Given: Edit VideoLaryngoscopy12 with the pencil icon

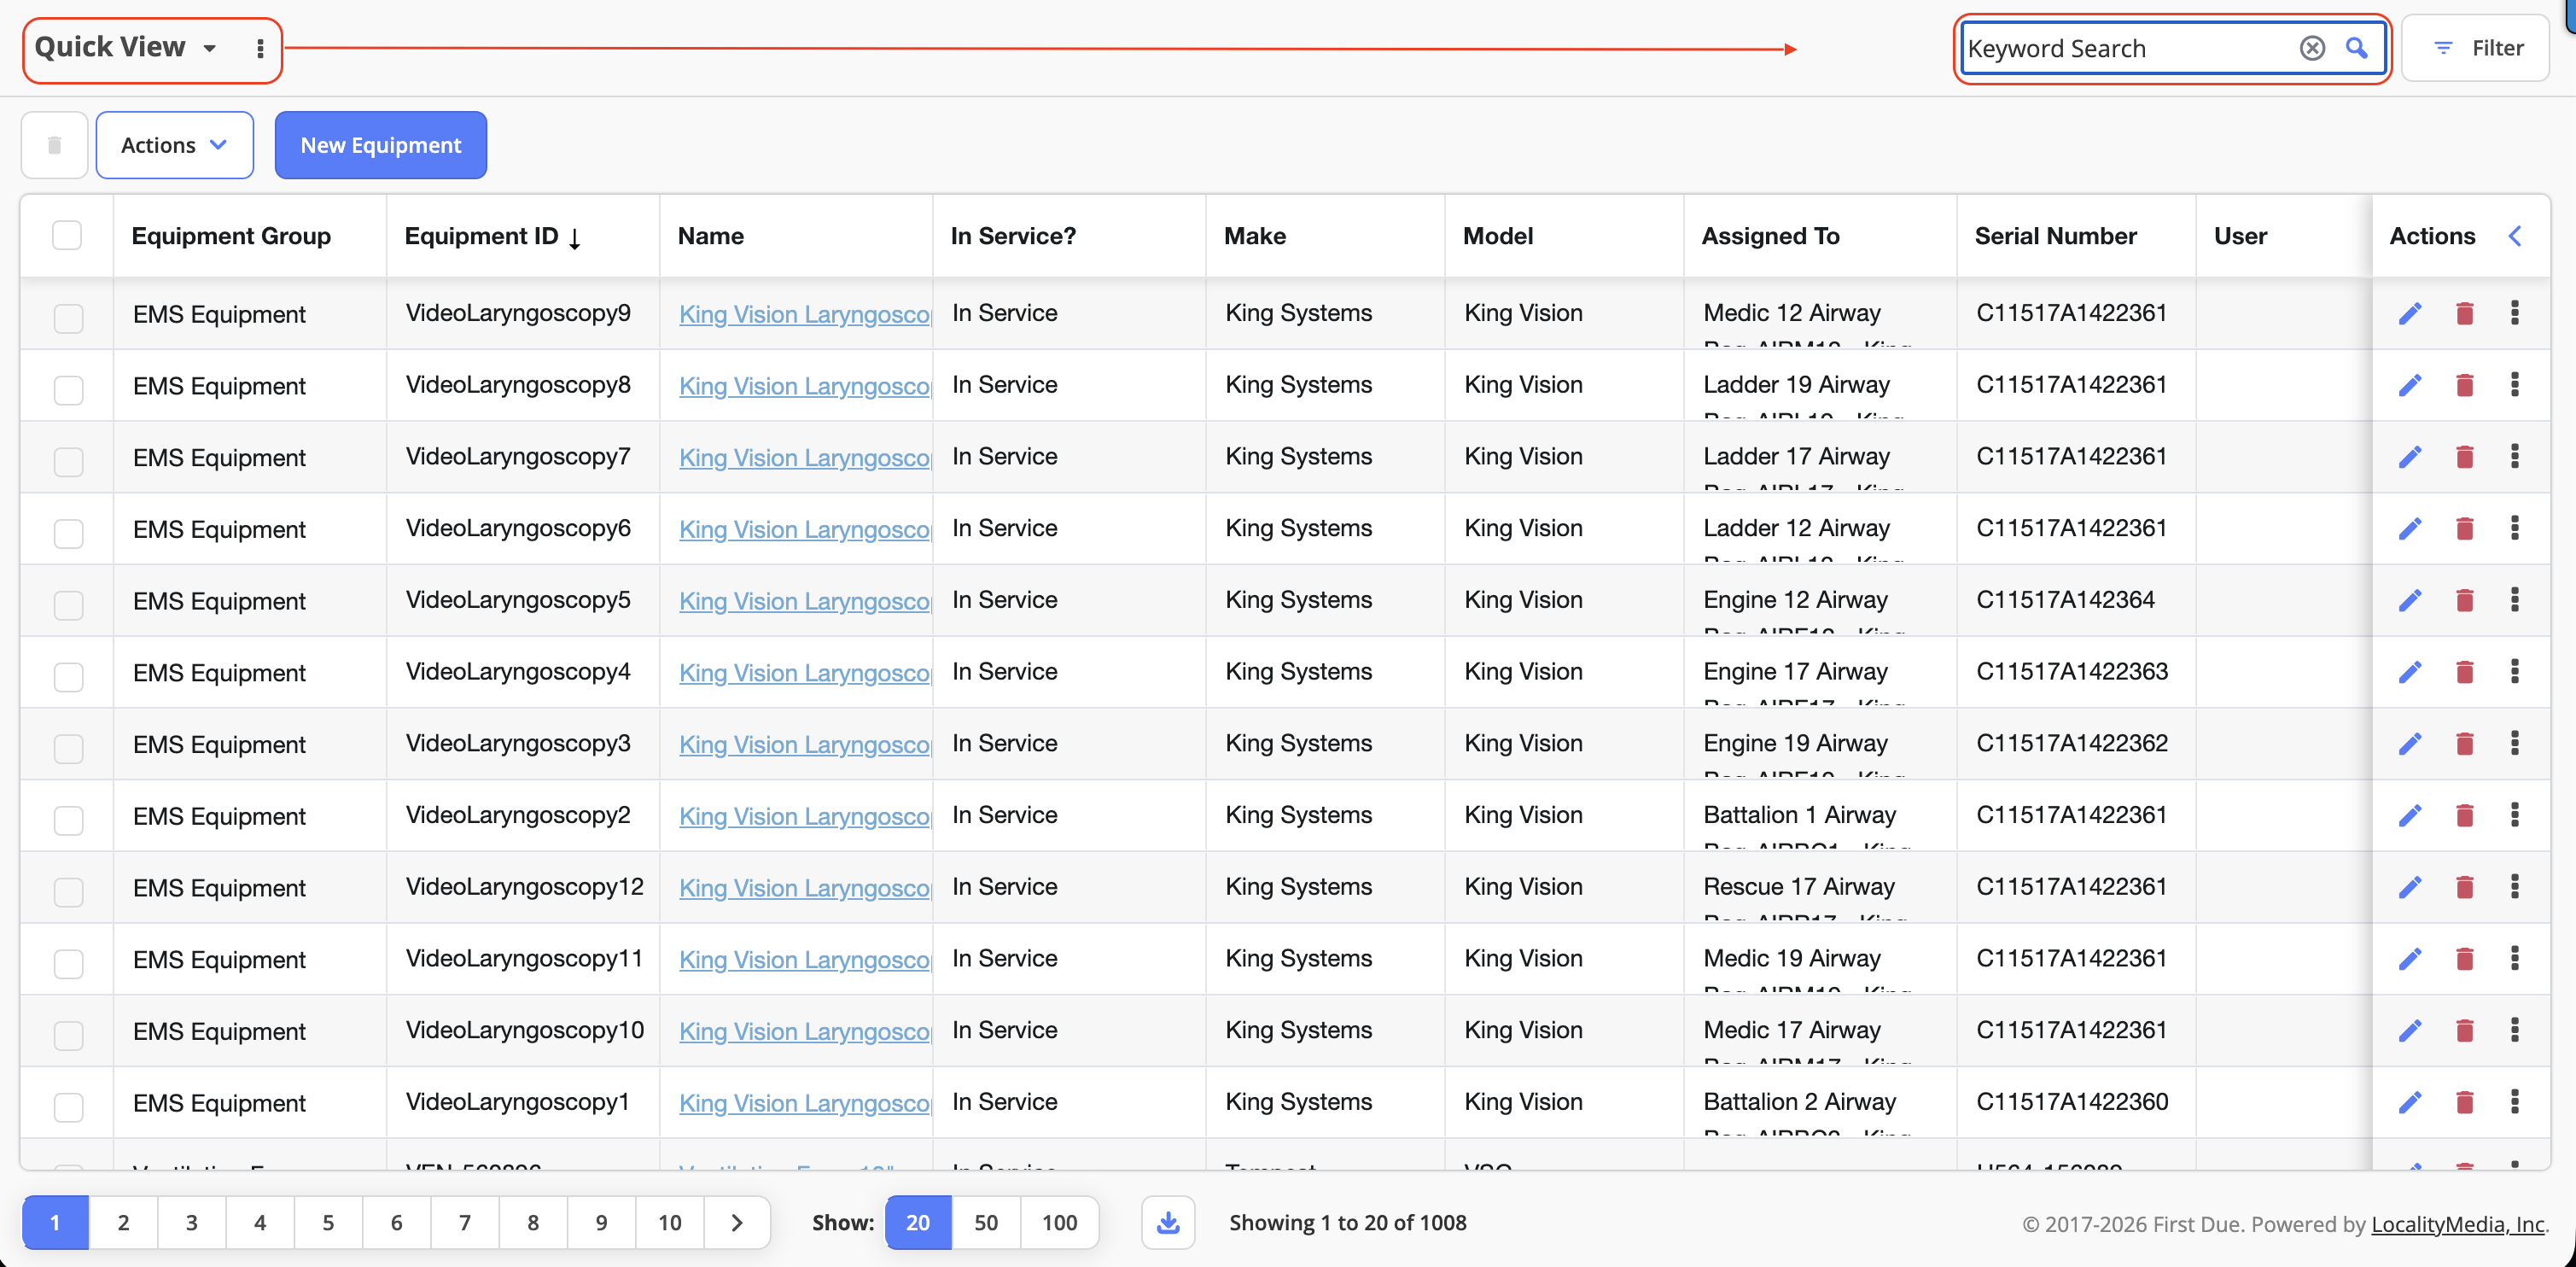Looking at the screenshot, I should (2410, 887).
